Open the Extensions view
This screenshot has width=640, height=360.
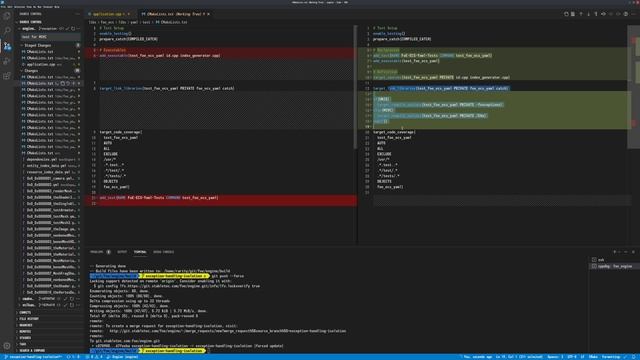tap(7, 76)
